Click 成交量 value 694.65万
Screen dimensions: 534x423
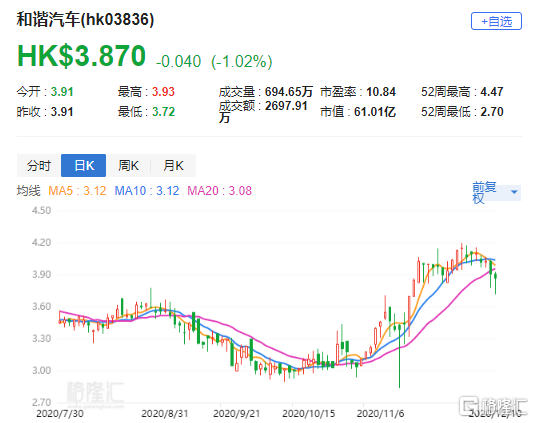coord(289,92)
